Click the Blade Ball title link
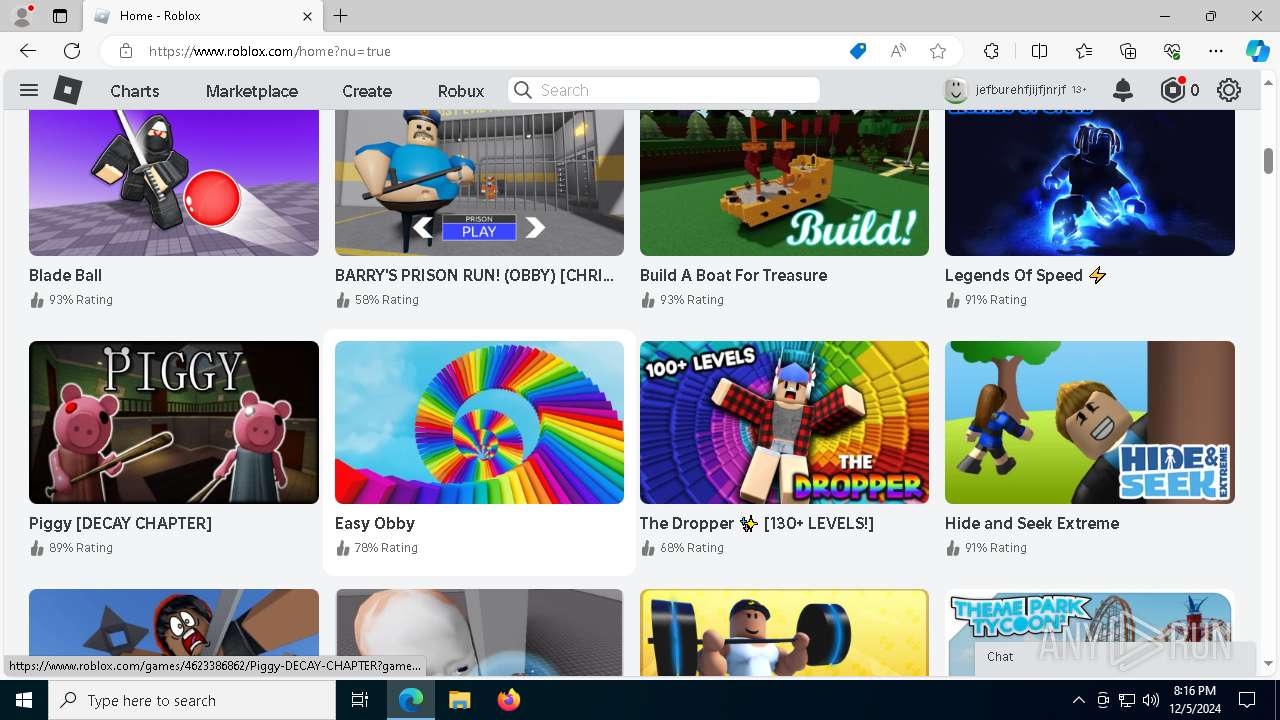This screenshot has height=720, width=1280. pos(66,275)
